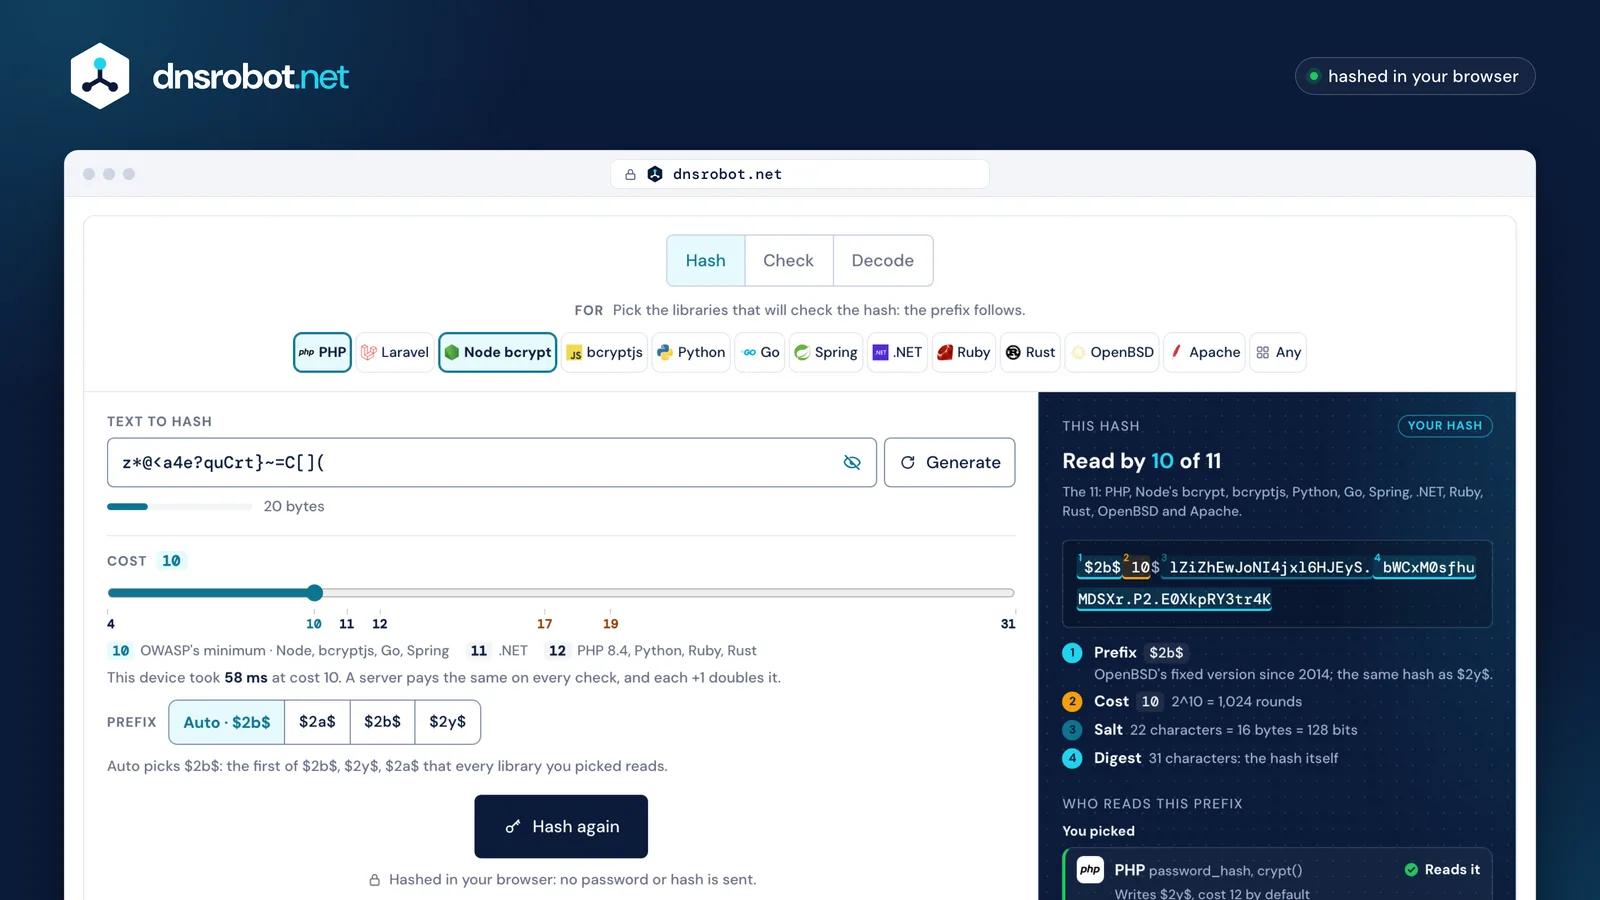Choose the .NET library chip
The image size is (1600, 900).
pyautogui.click(x=898, y=352)
